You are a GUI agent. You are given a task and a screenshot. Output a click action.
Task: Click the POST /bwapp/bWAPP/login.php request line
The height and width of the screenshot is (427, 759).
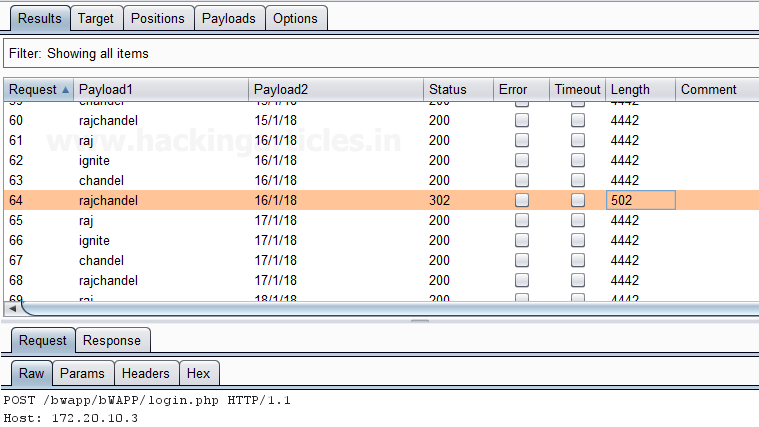click(147, 400)
